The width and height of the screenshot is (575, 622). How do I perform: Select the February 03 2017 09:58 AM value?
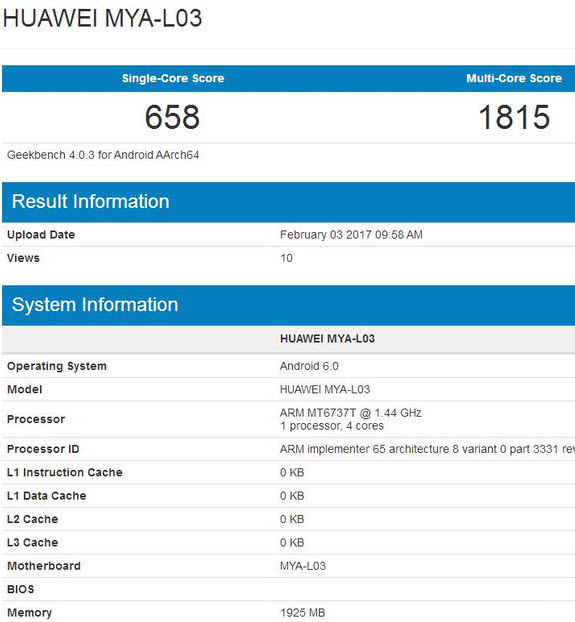tap(351, 234)
